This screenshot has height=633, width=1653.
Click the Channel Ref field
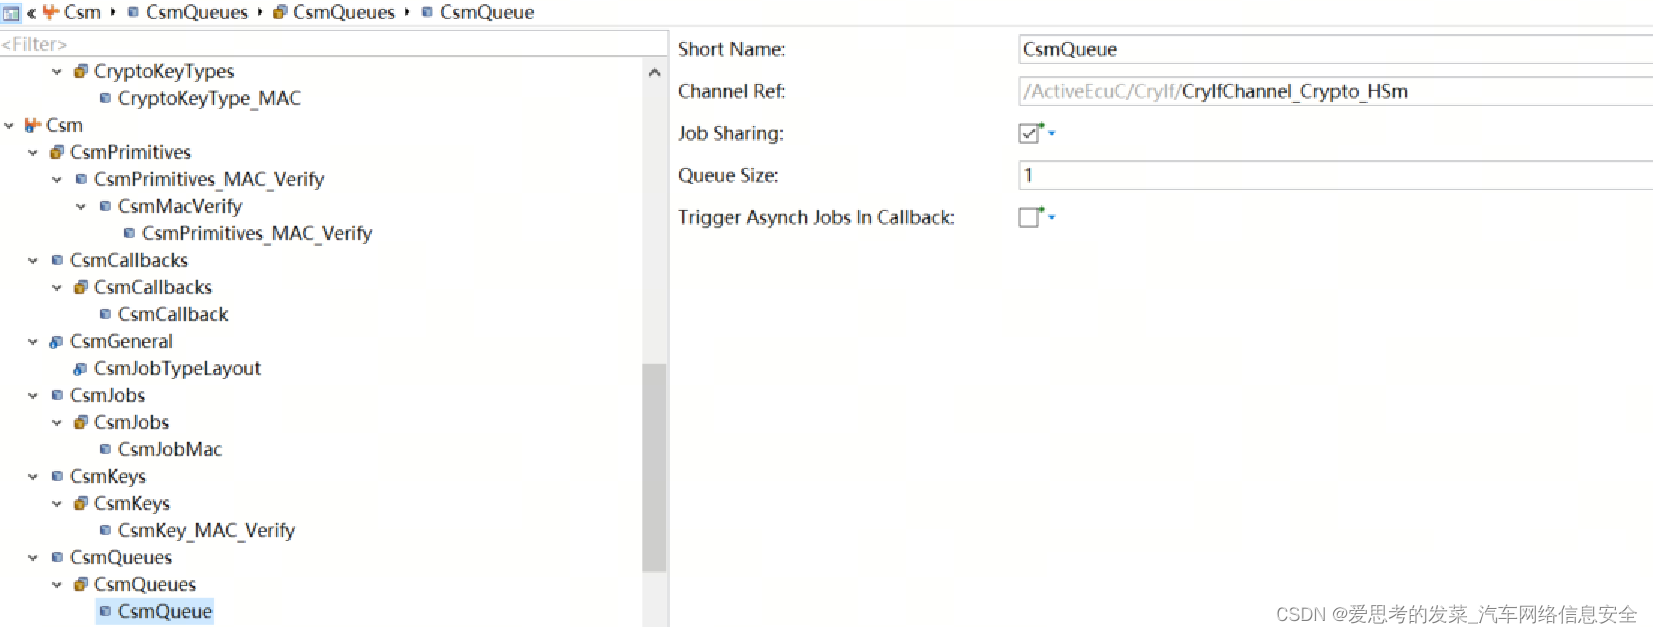[x=1335, y=91]
